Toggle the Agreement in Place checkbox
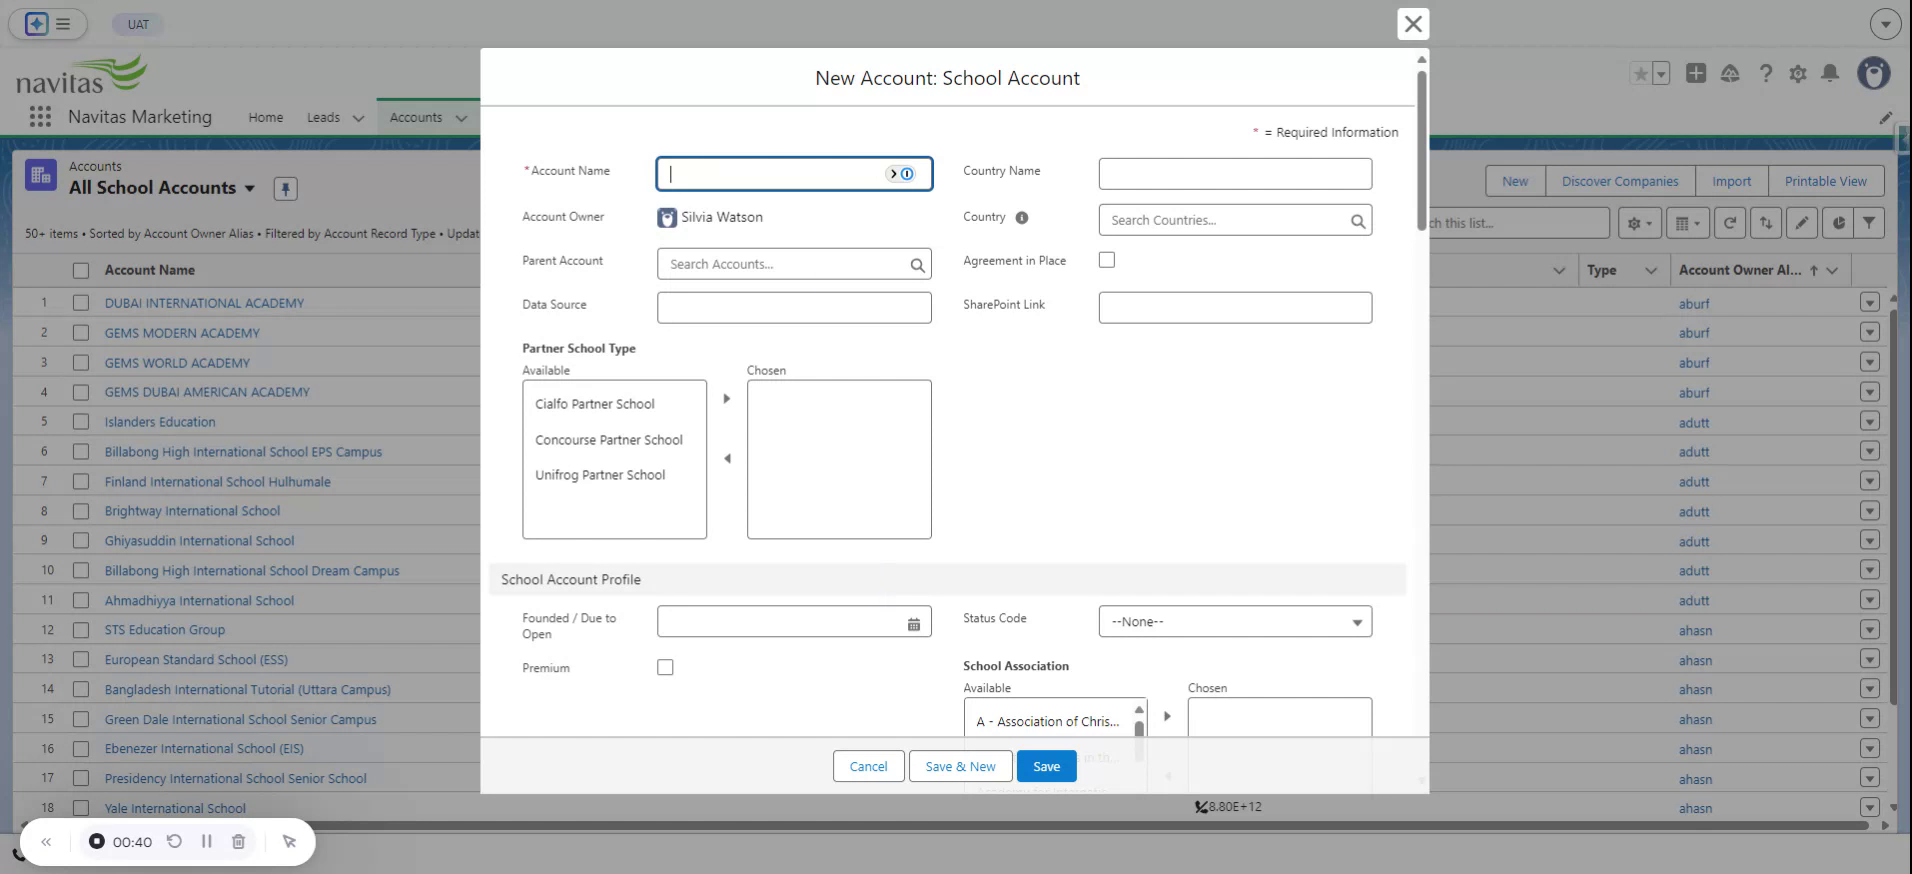The image size is (1912, 874). tap(1107, 260)
